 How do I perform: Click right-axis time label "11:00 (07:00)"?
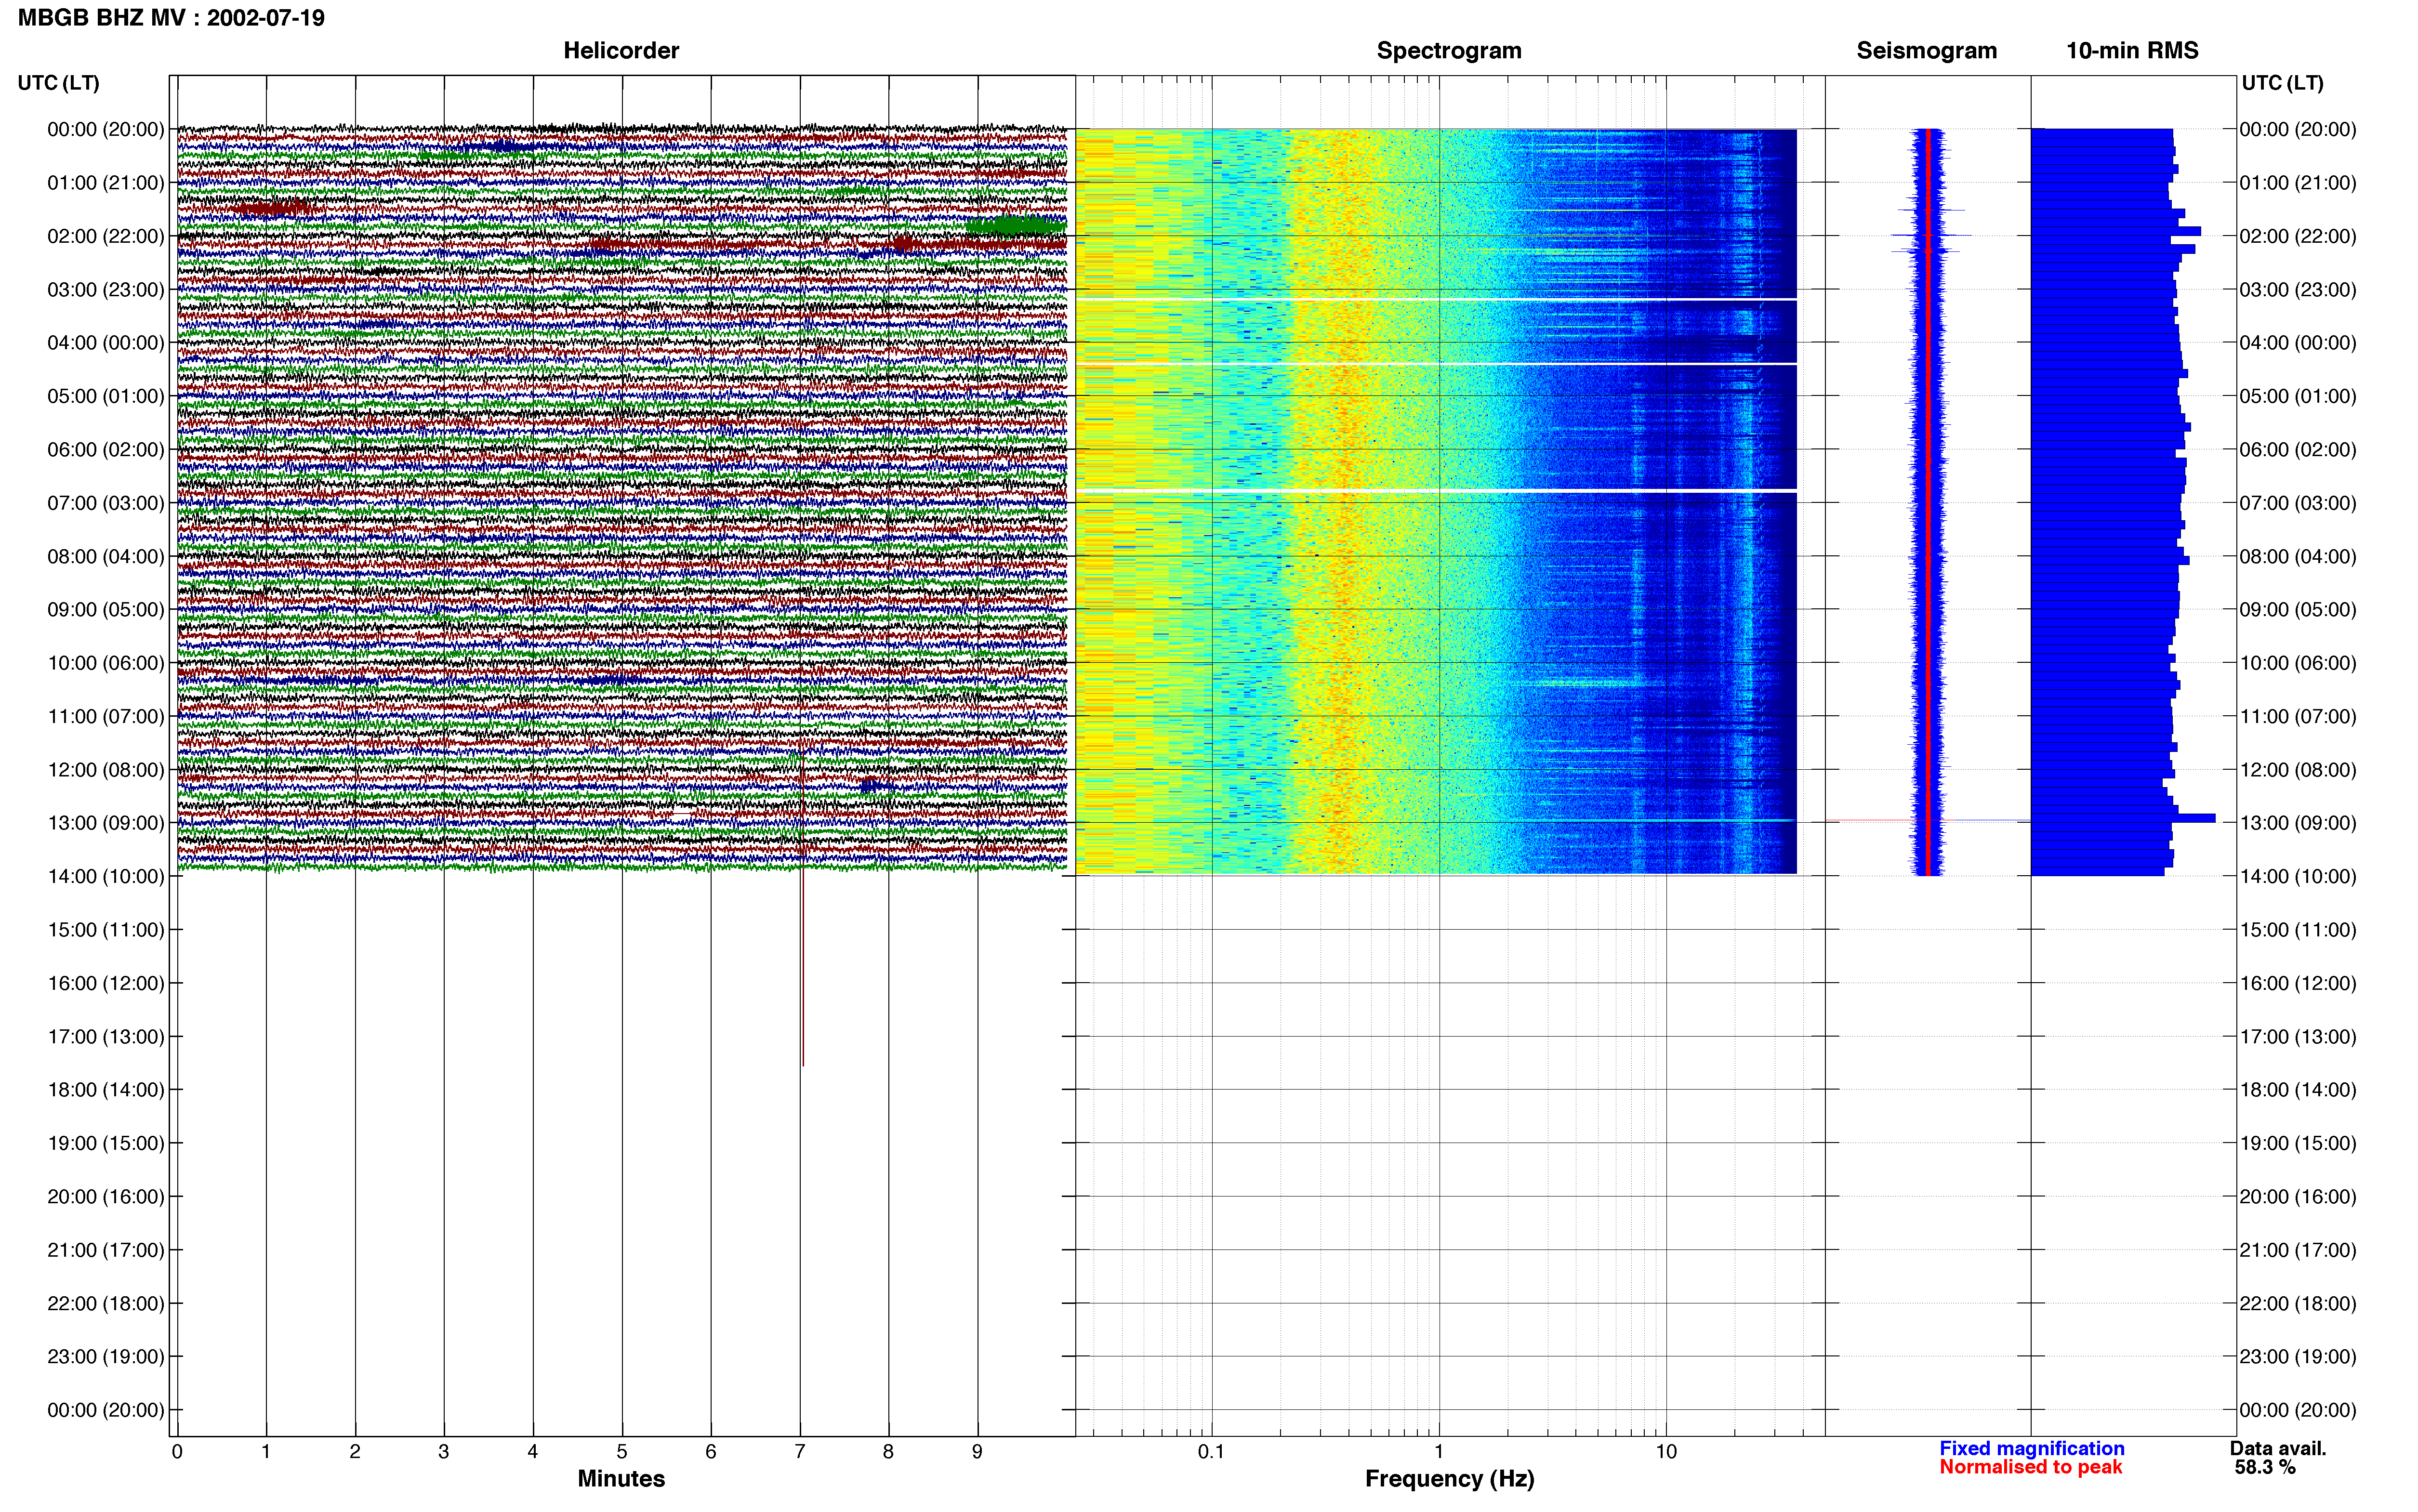click(x=2298, y=716)
